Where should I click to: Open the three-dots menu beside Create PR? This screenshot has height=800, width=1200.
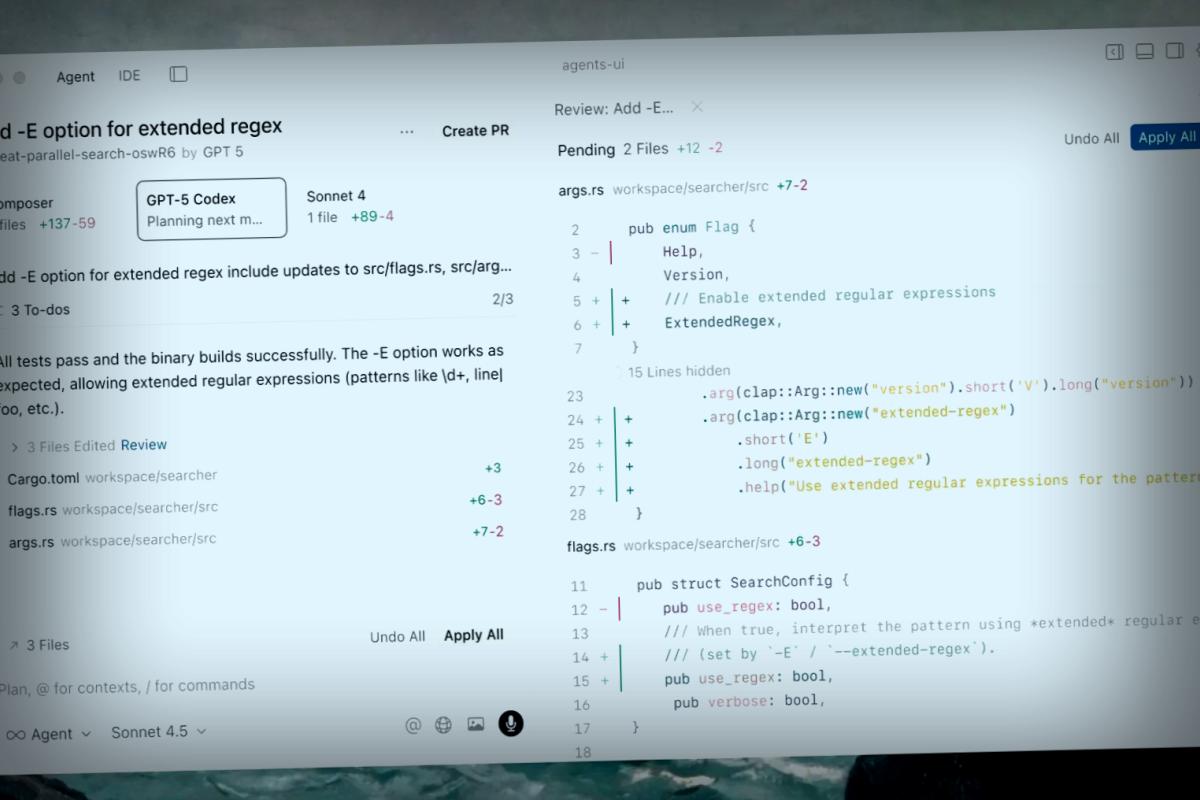coord(407,131)
